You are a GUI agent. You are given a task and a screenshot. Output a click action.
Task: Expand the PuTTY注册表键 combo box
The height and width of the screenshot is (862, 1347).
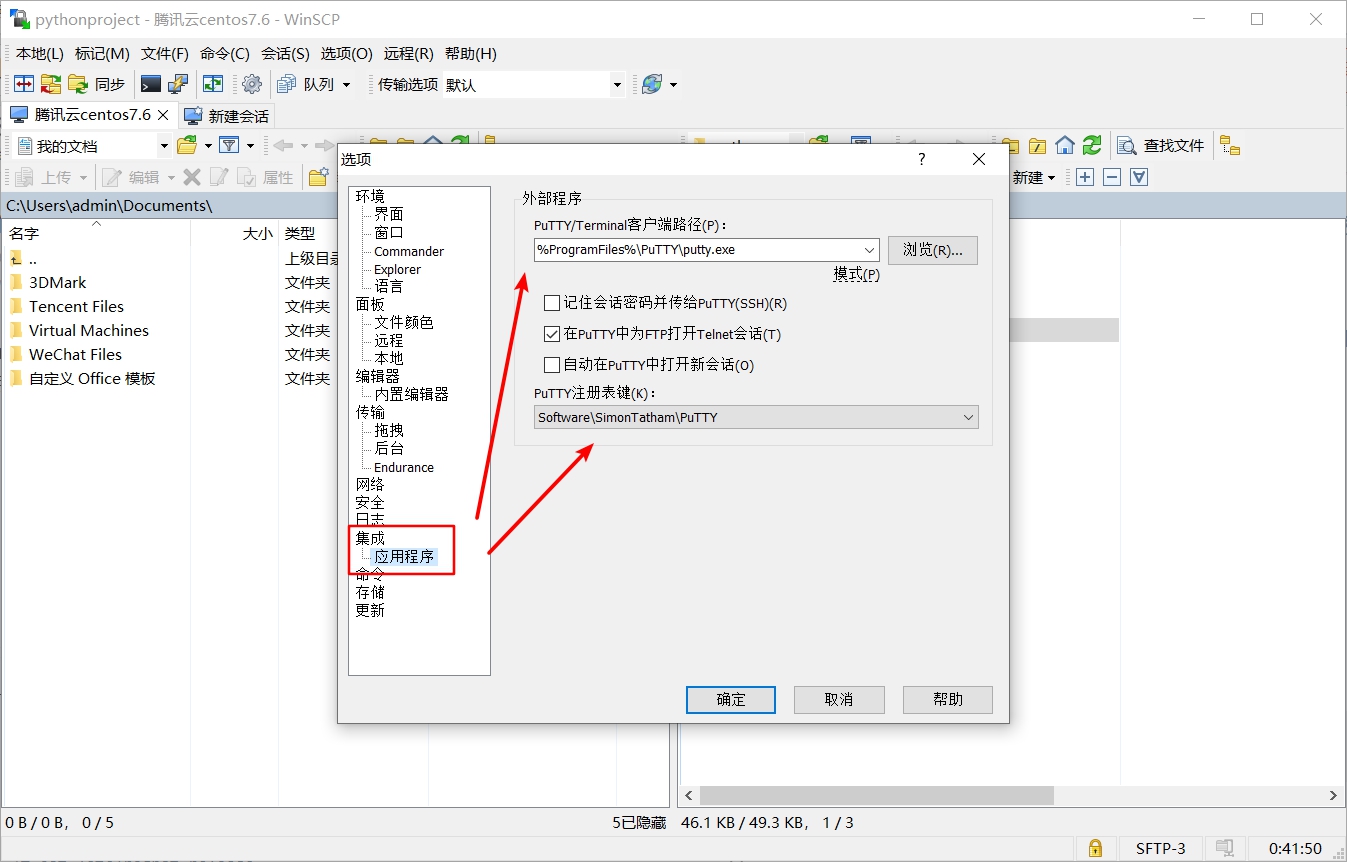coord(967,417)
